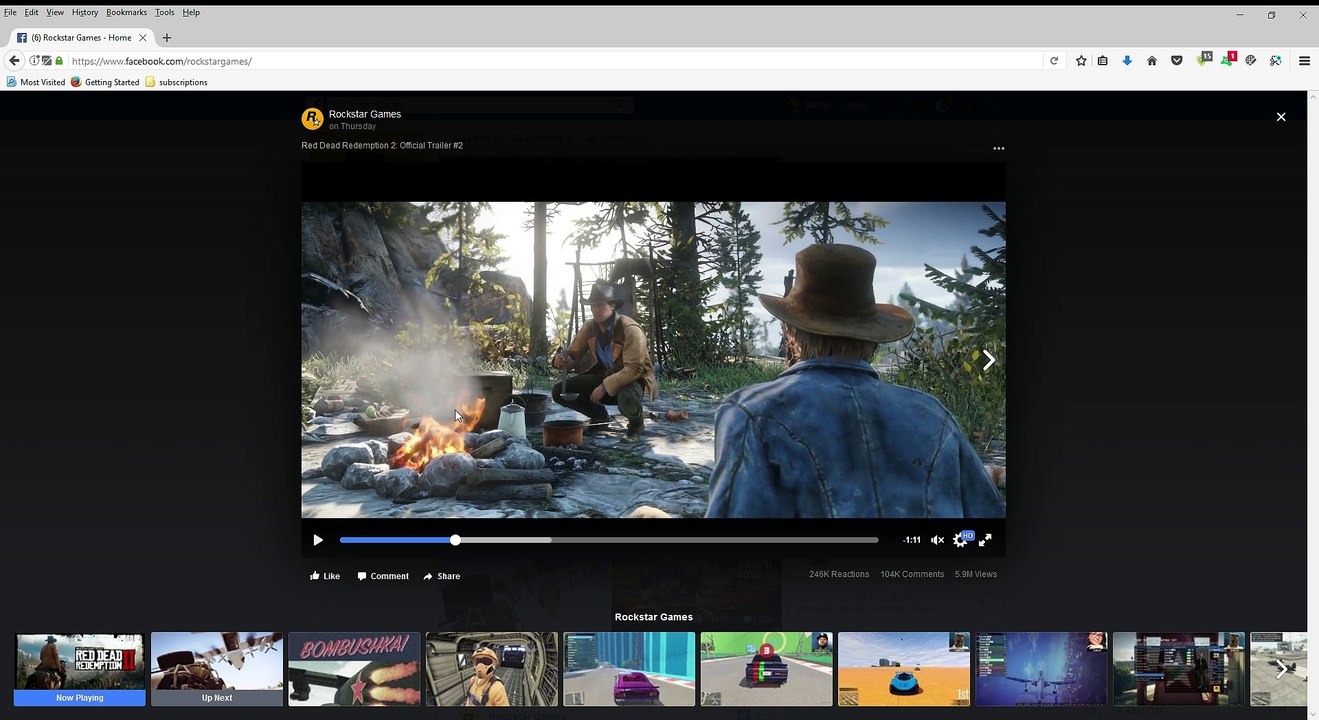
Task: Open the History menu
Action: pyautogui.click(x=85, y=12)
